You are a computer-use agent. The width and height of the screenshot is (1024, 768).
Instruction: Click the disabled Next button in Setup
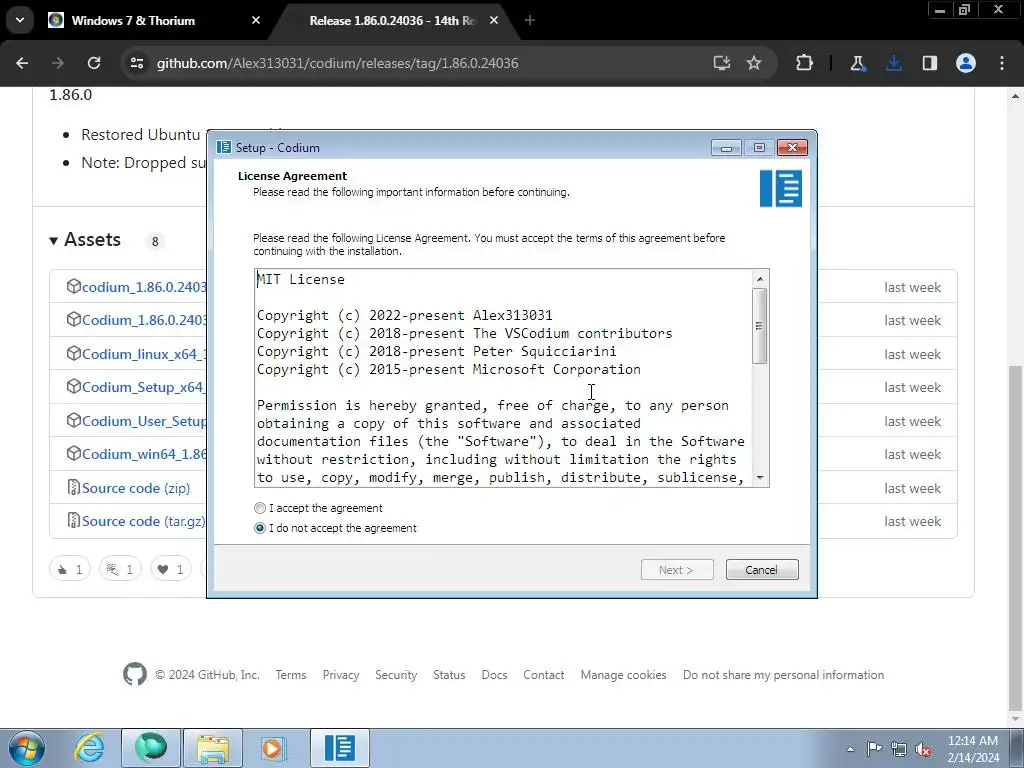coord(677,569)
